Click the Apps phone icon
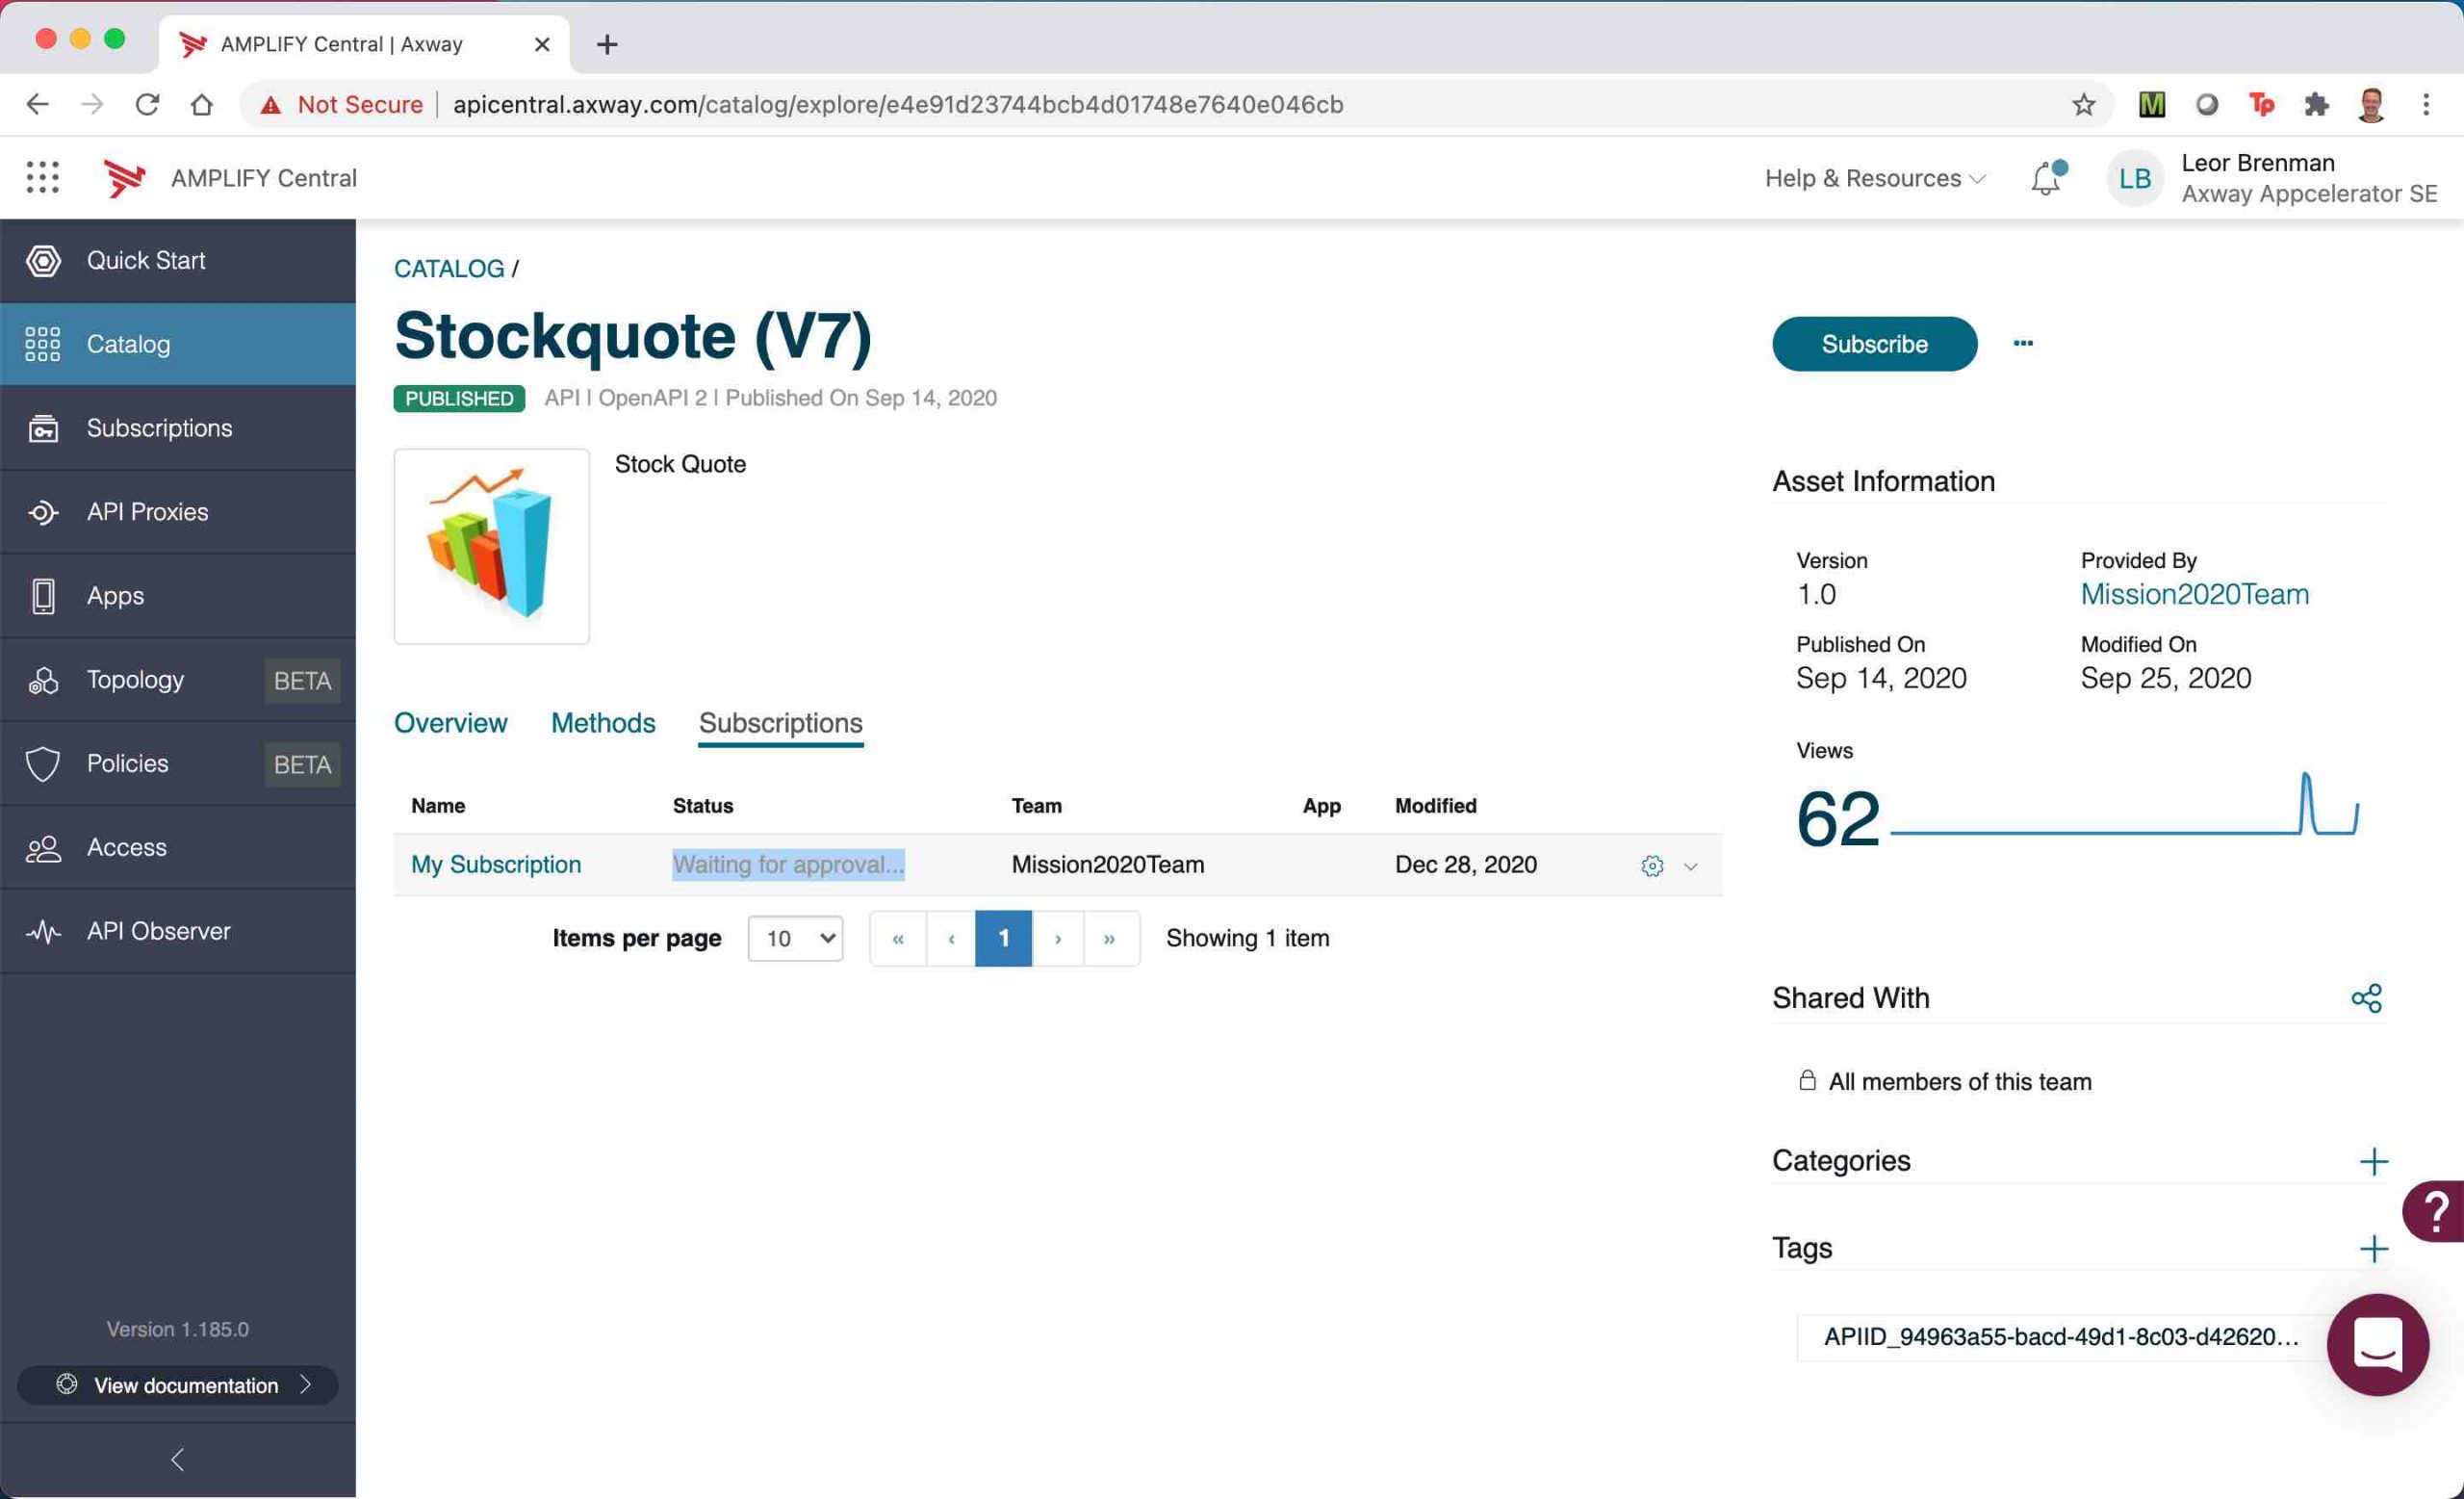The image size is (2464, 1499). click(43, 596)
